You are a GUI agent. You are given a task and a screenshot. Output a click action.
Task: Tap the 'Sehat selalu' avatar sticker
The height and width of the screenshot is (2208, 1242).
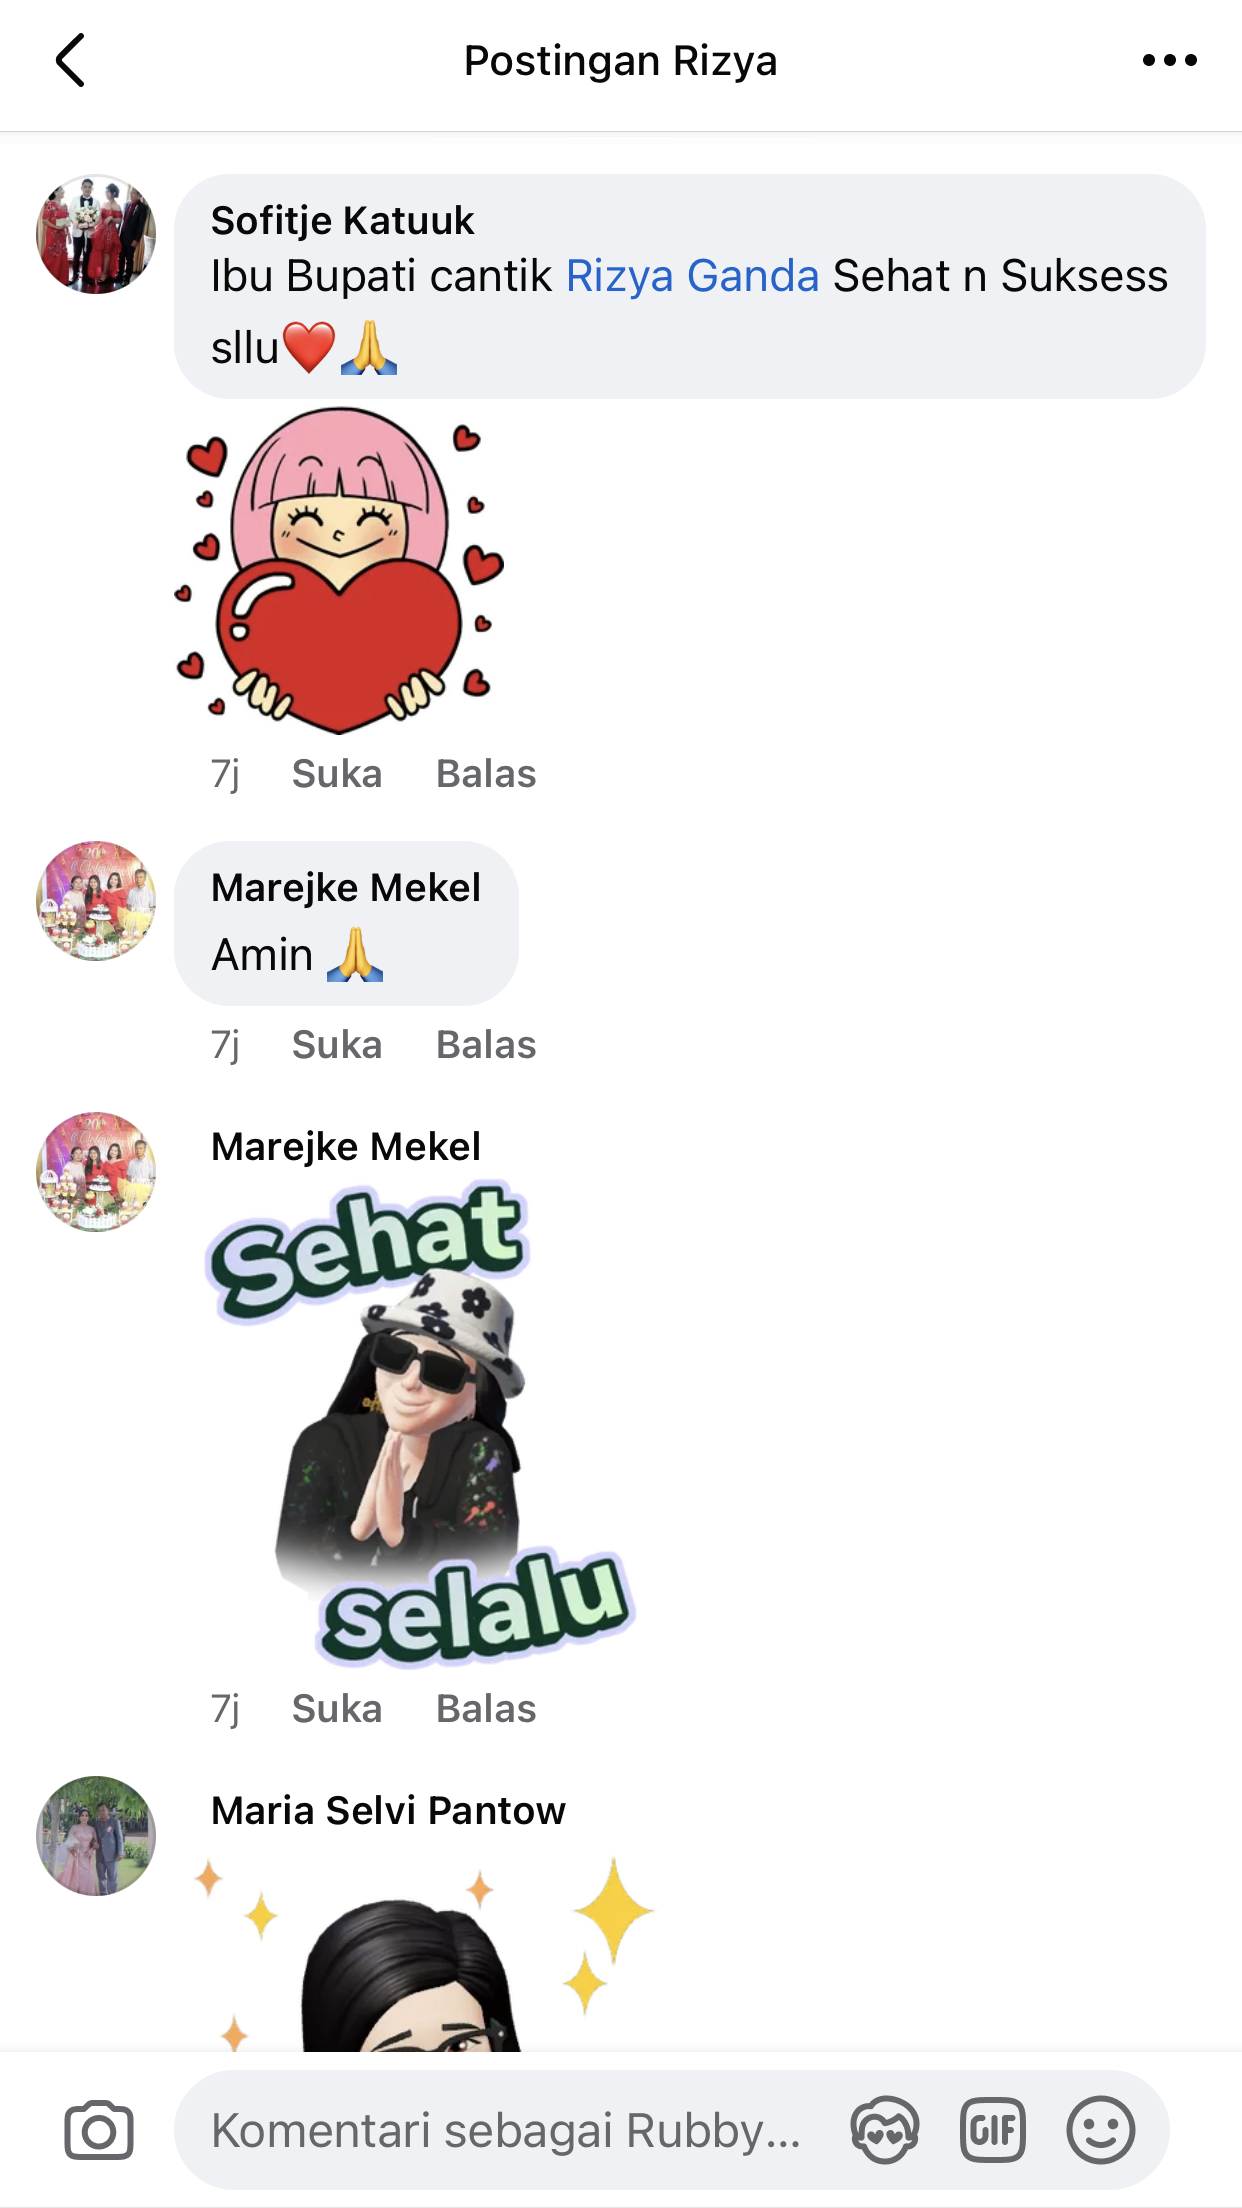tap(420, 1425)
